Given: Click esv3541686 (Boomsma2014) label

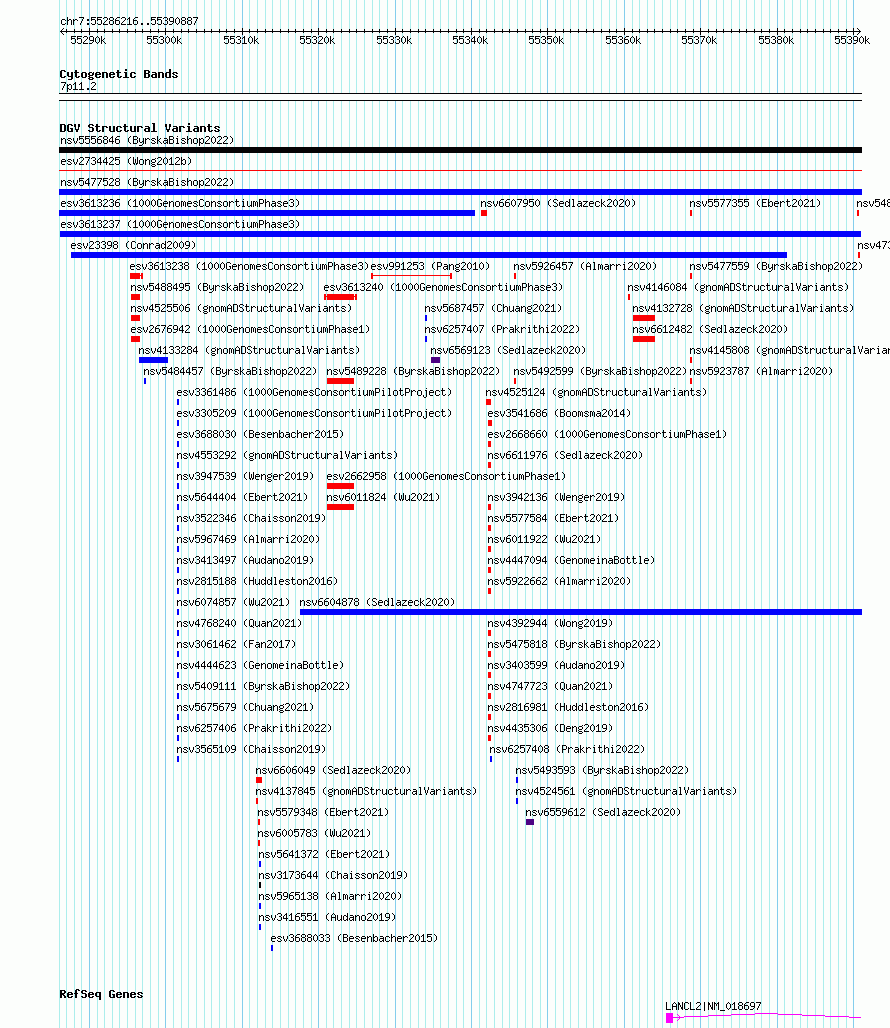Looking at the screenshot, I should click(x=559, y=413).
